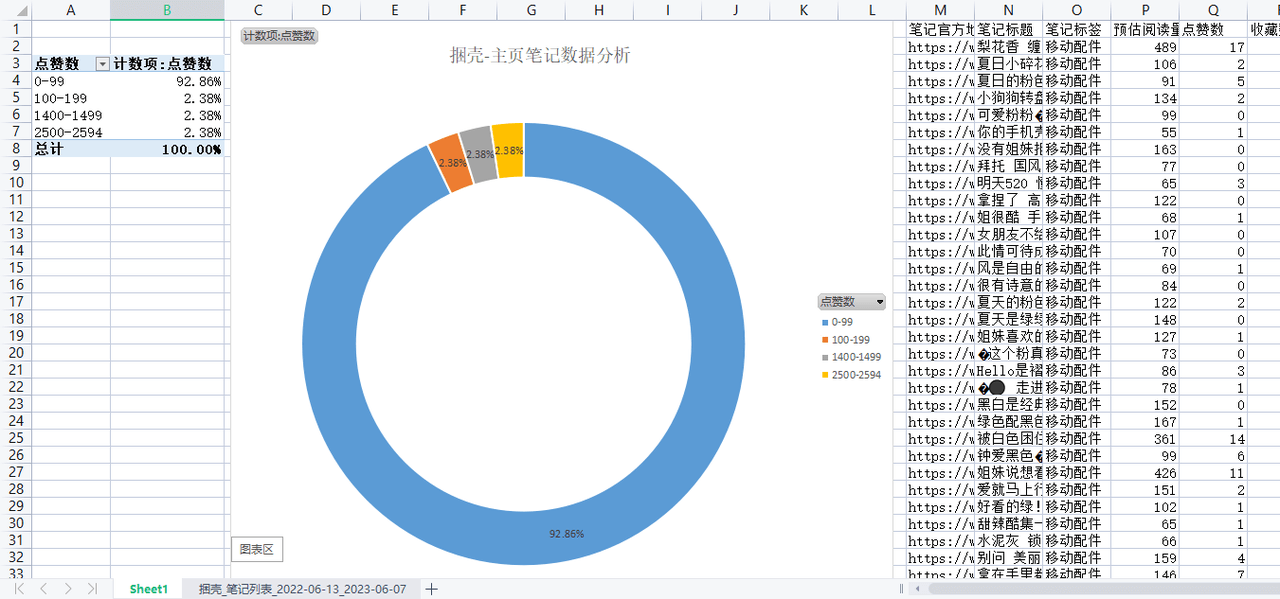Select the 移动配件 tag cell in row 2

click(x=1077, y=46)
